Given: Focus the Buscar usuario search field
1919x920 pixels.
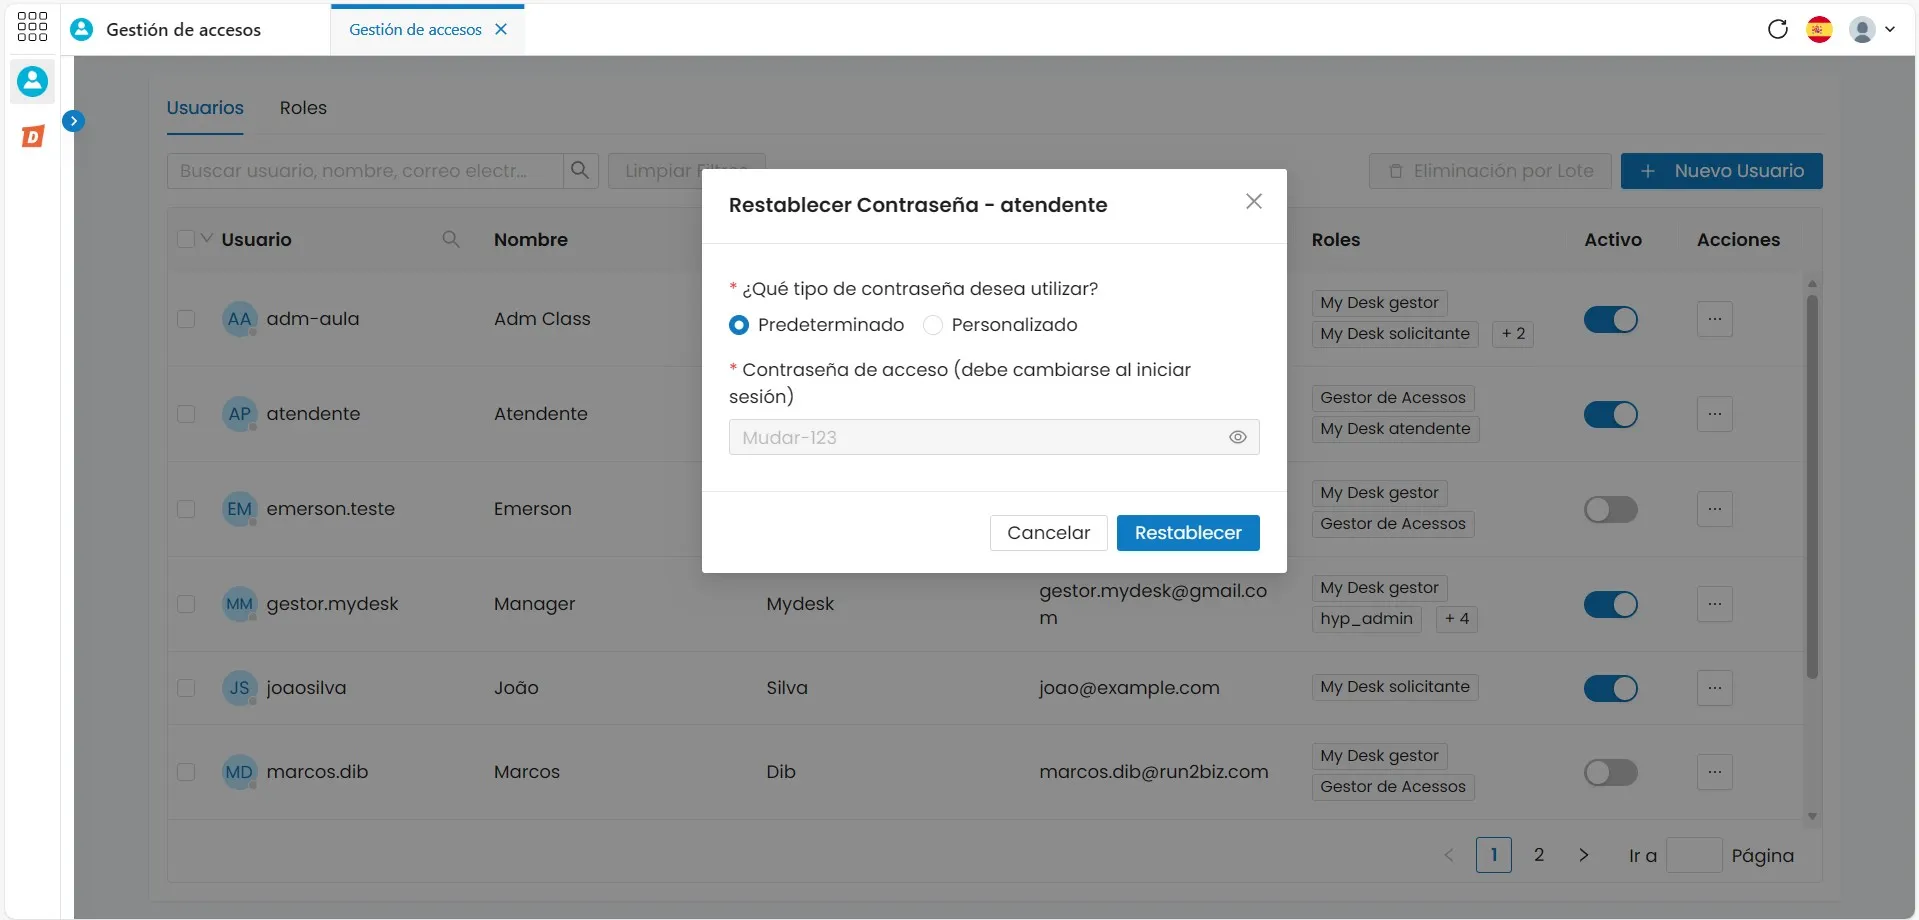Looking at the screenshot, I should 365,171.
